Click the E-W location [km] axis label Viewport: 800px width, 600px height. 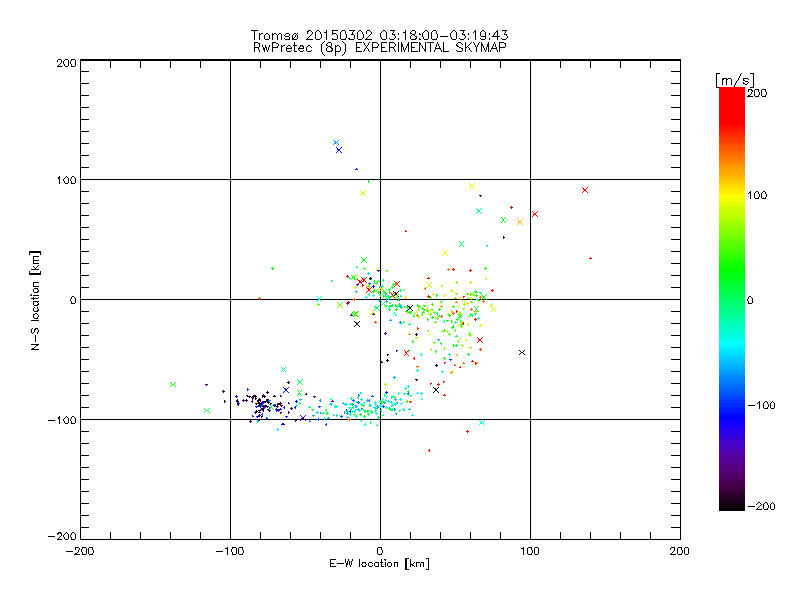[x=379, y=565]
